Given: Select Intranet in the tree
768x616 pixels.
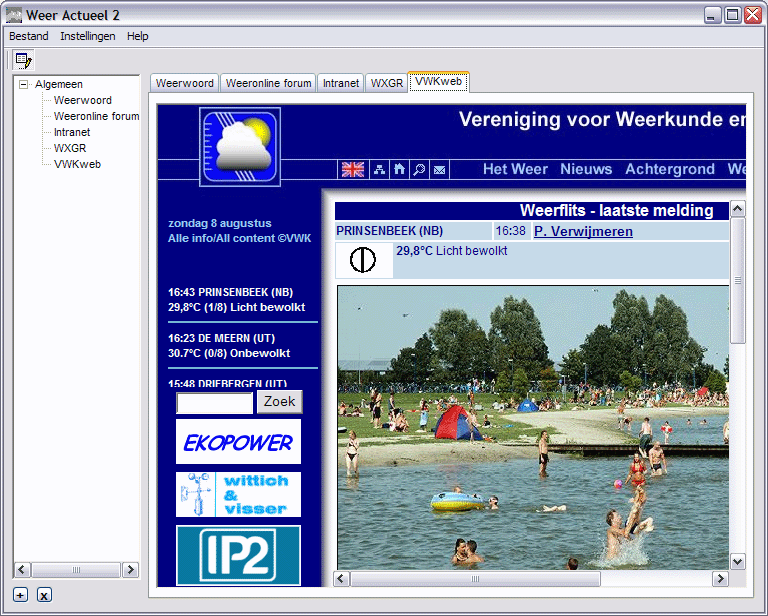Looking at the screenshot, I should pos(72,132).
